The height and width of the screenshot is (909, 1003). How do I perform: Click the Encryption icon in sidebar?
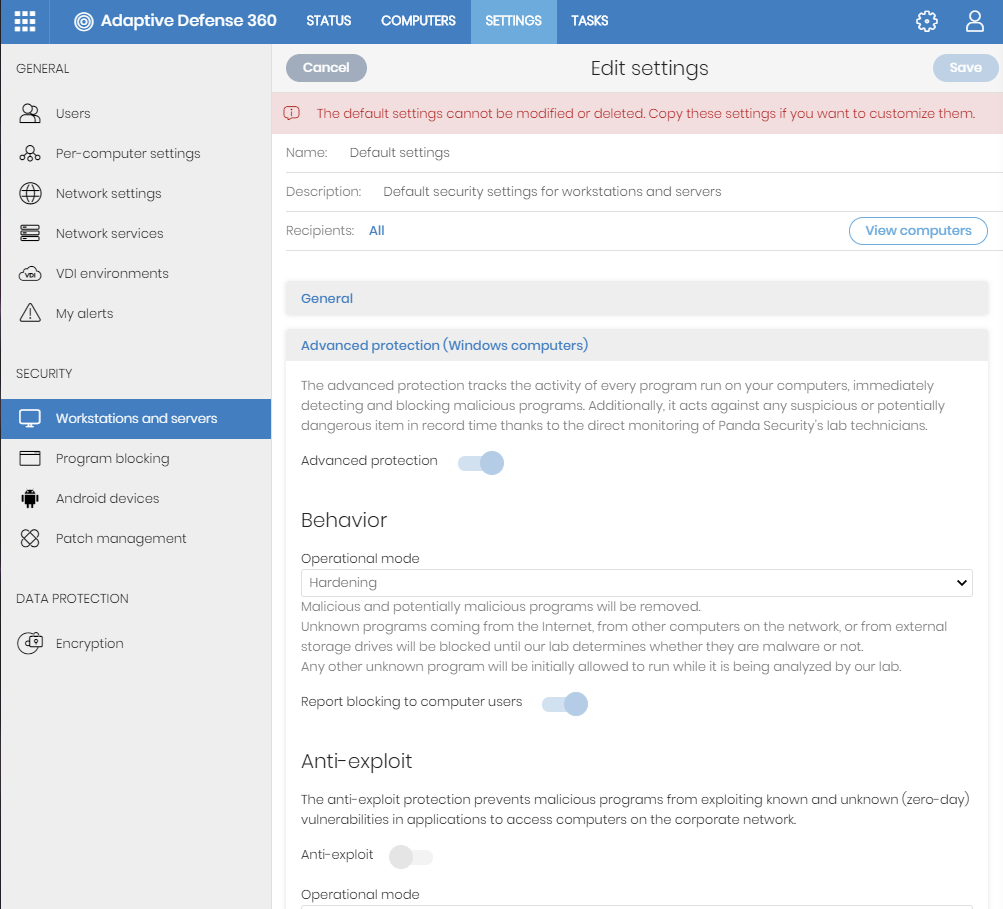coord(30,643)
